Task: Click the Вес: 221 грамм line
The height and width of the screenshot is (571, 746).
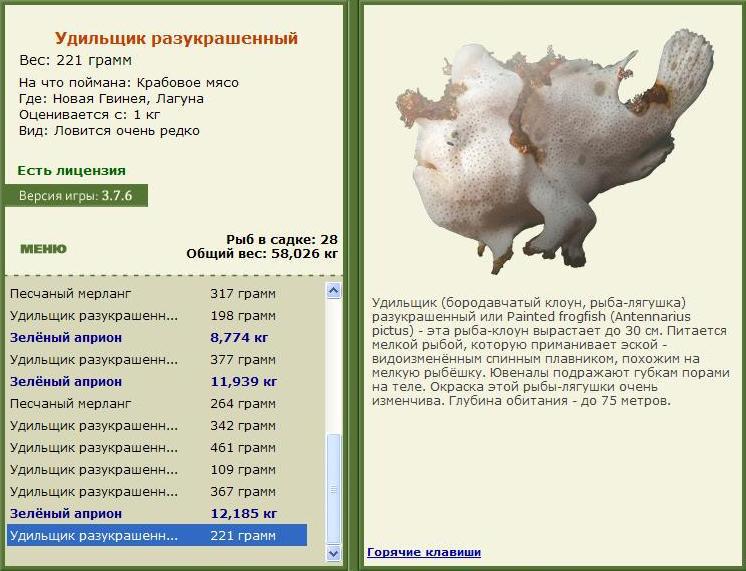Action: (76, 60)
